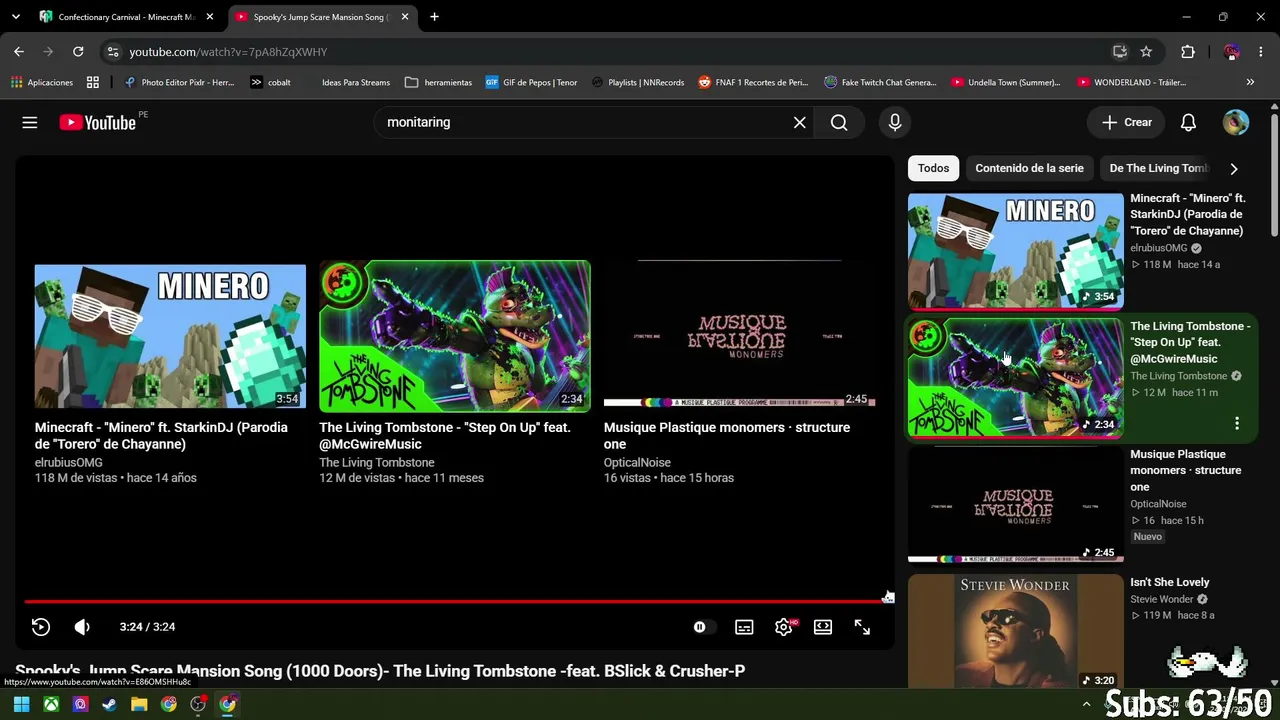Viewport: 1280px width, 720px height.
Task: Close the Confectionary Carnival tab
Action: point(210,17)
